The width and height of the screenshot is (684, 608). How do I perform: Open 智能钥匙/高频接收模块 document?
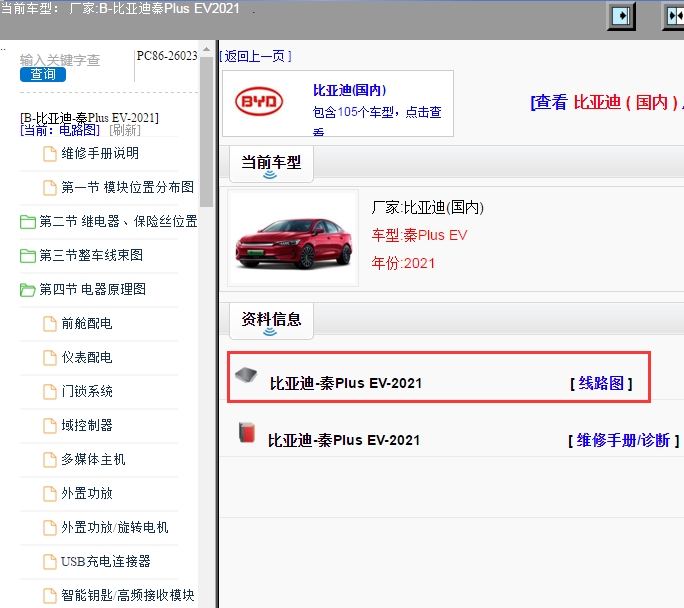click(x=127, y=596)
